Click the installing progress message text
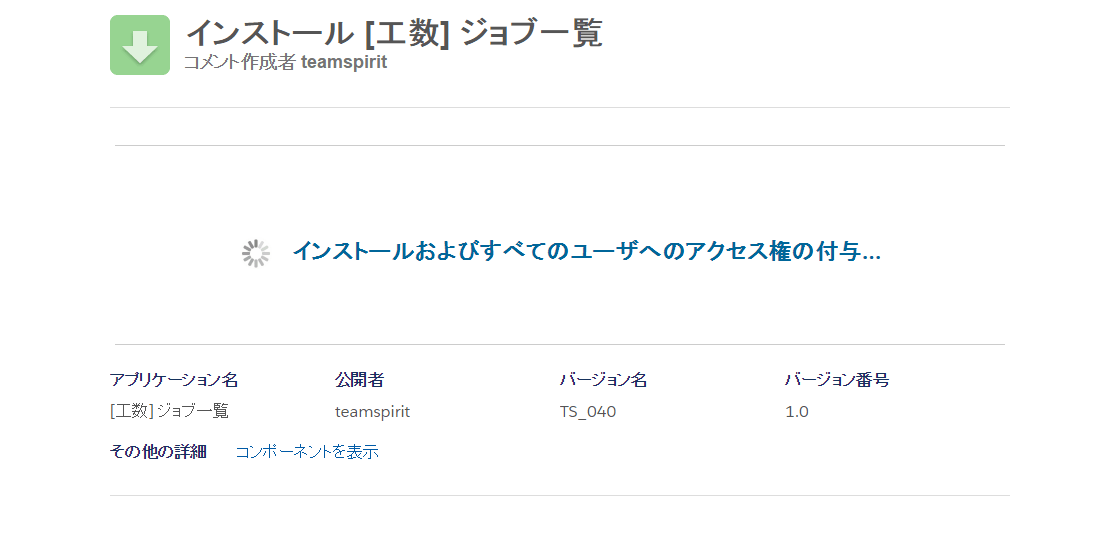 point(587,251)
